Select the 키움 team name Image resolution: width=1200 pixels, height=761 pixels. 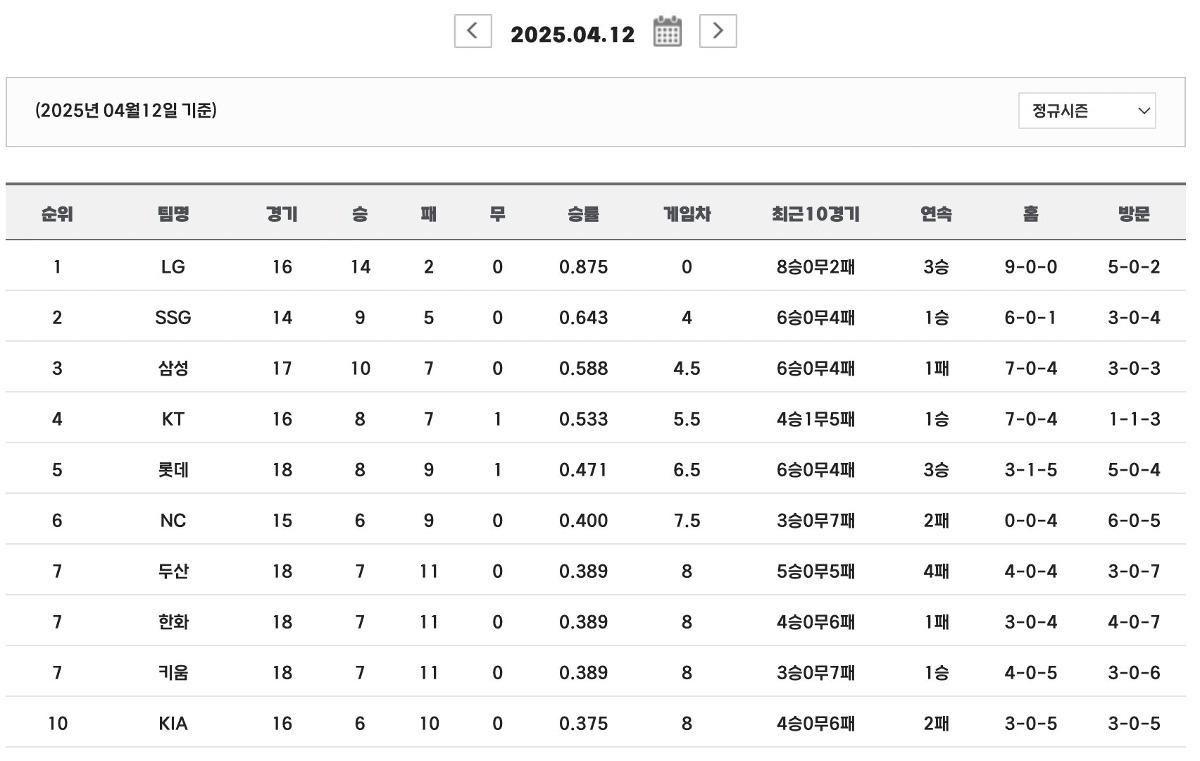[173, 673]
